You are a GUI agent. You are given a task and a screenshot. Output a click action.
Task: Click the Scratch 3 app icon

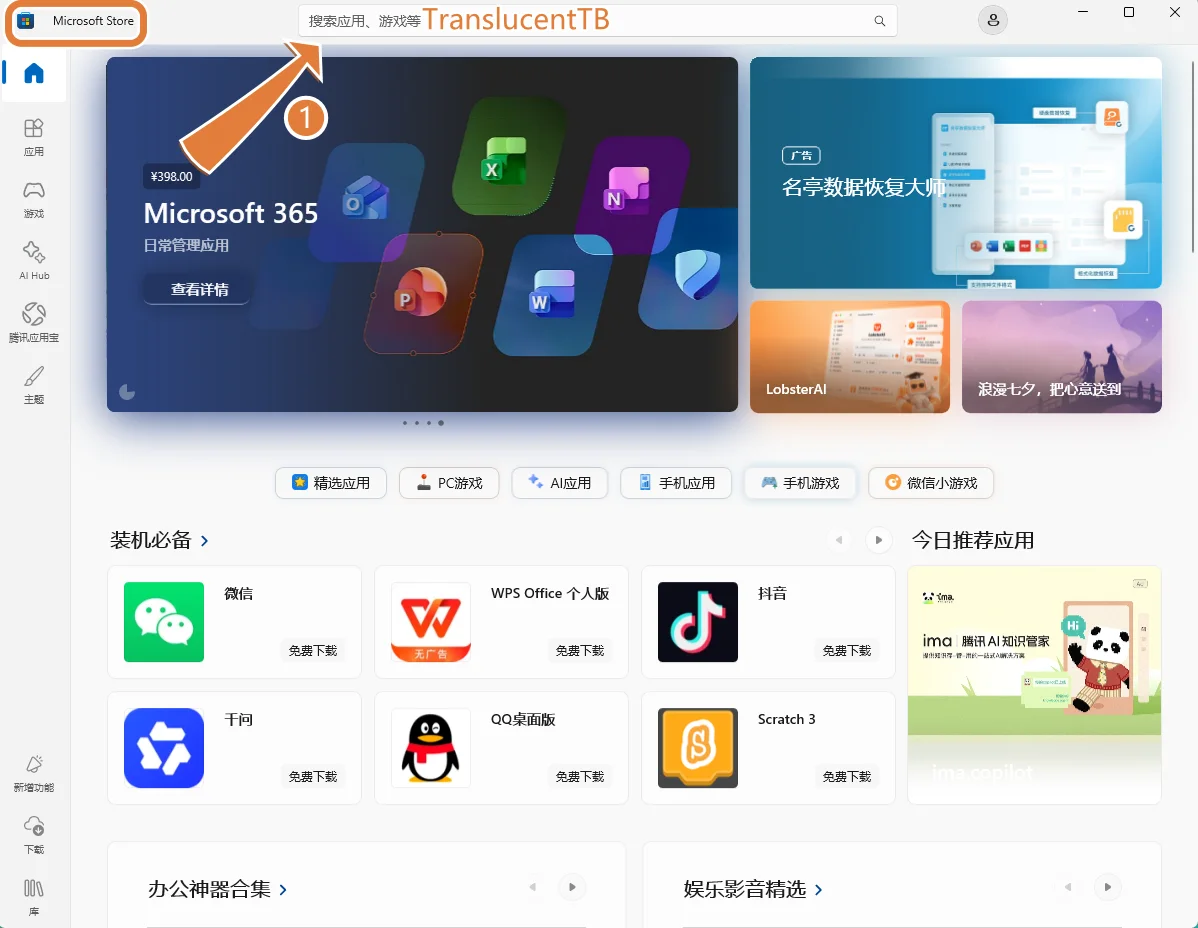click(698, 748)
